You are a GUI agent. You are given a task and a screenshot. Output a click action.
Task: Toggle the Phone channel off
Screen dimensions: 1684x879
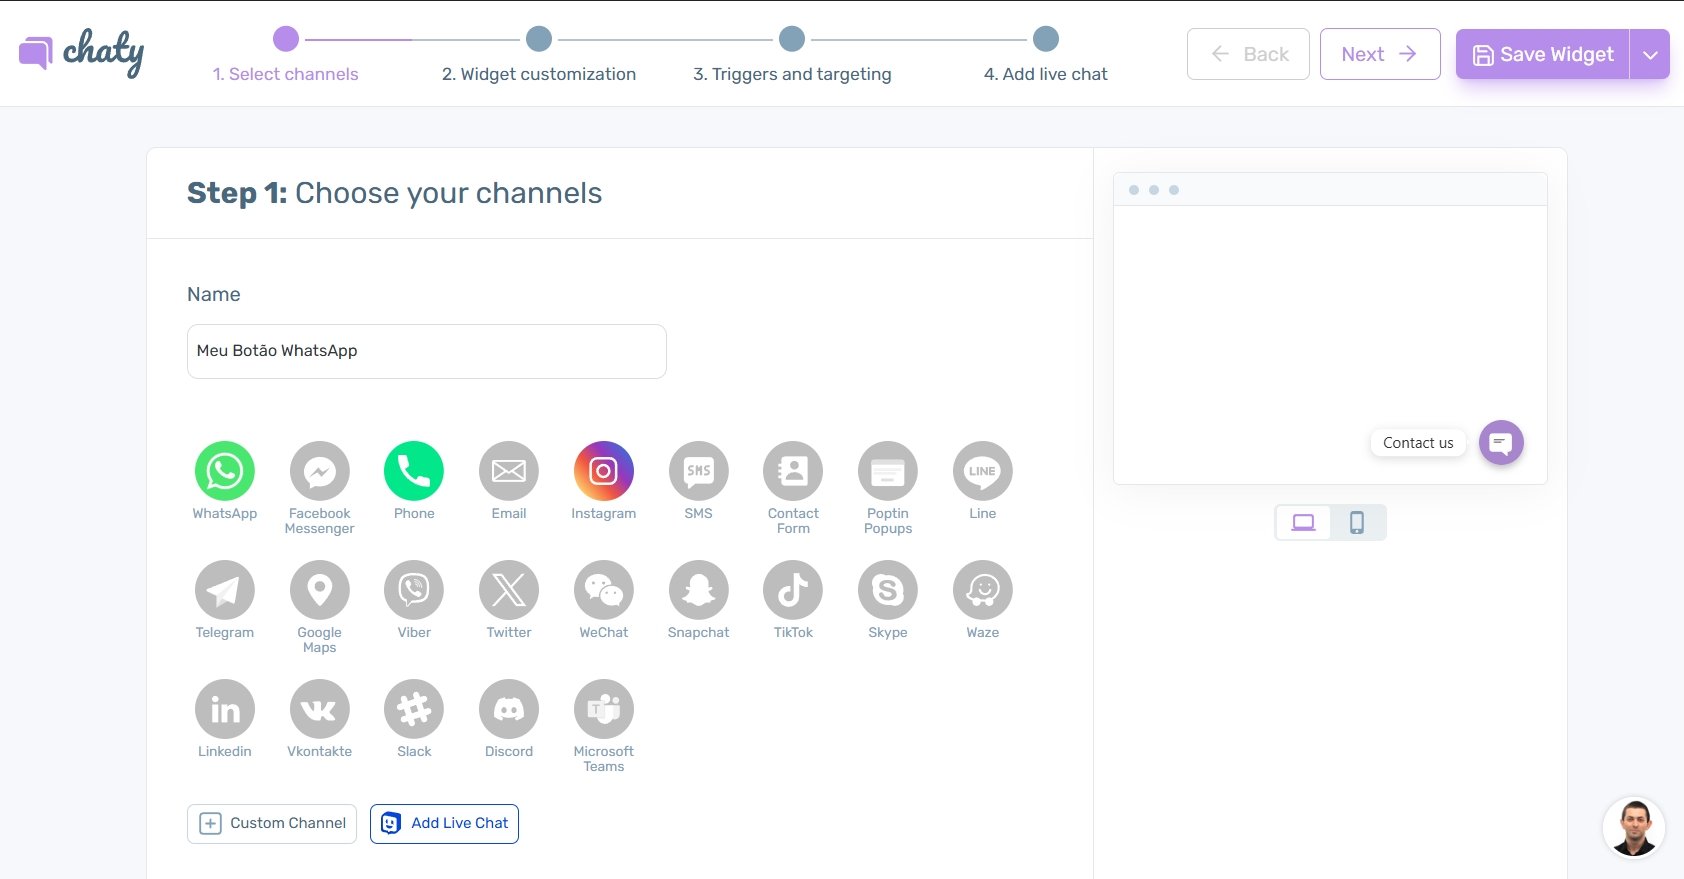(x=414, y=471)
